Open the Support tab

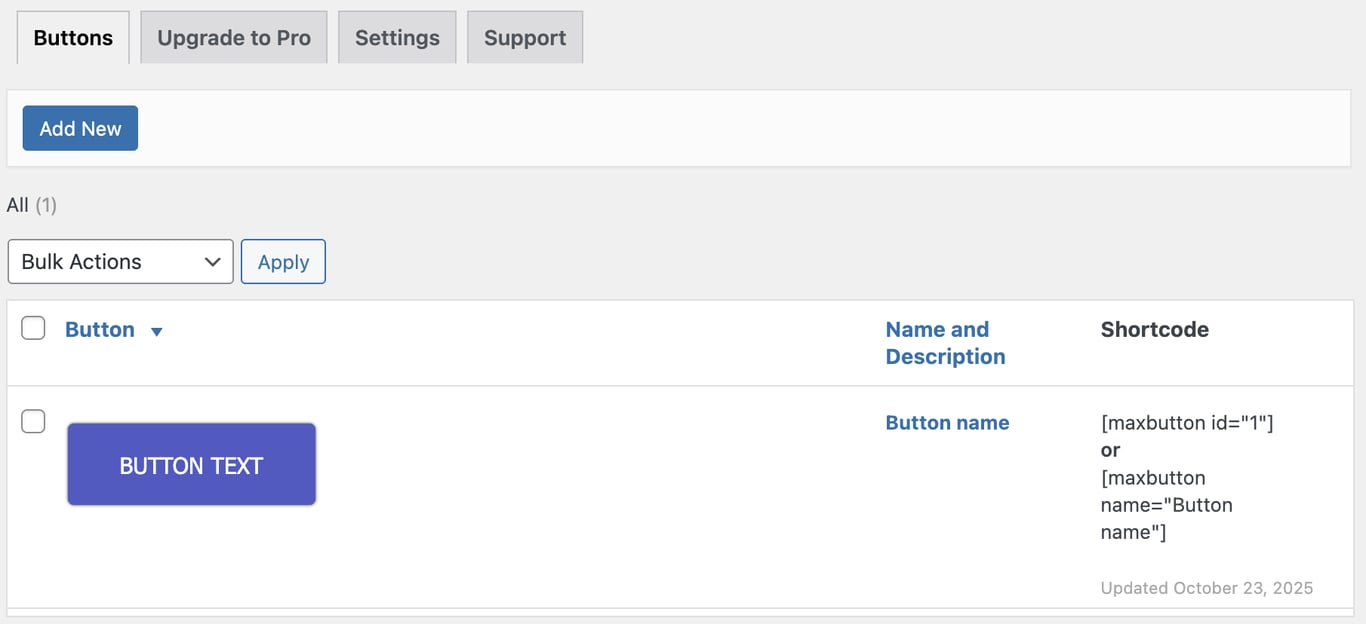point(525,37)
